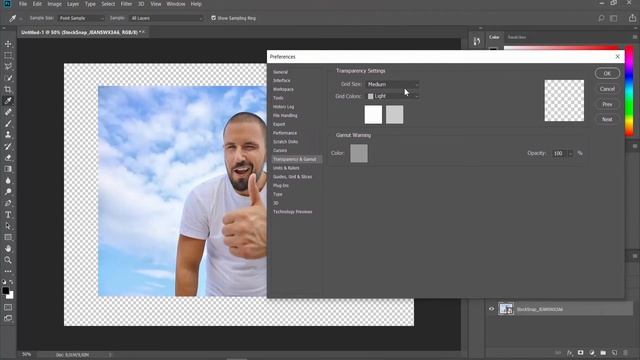
Task: Toggle Show Sampling Ring checkbox
Action: pos(213,18)
